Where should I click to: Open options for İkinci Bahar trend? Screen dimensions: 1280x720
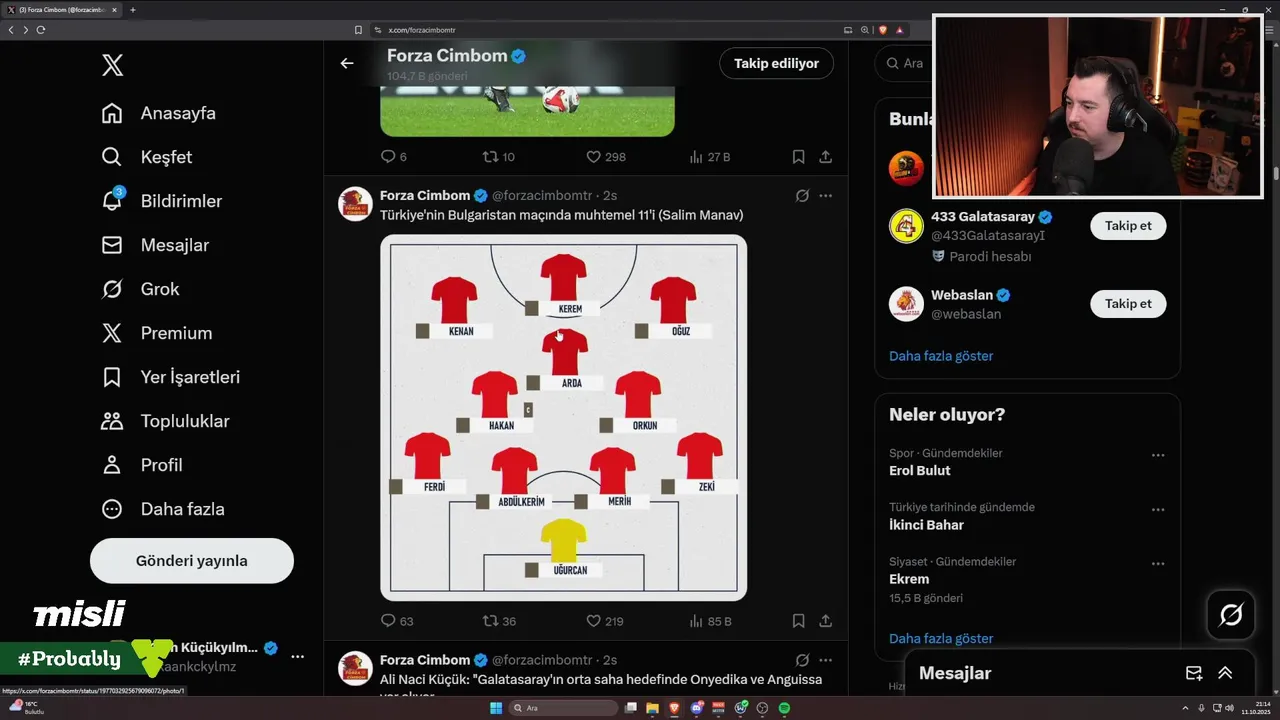[1158, 509]
